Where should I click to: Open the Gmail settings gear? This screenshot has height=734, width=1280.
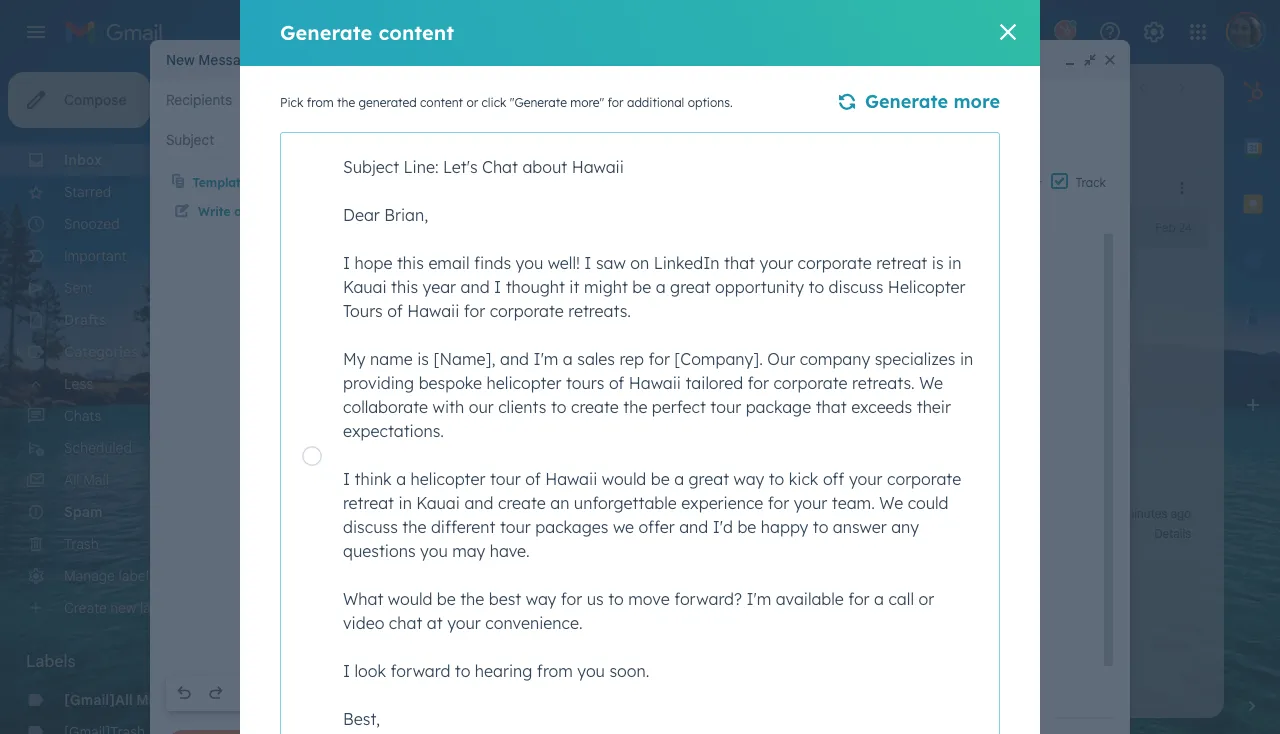1154,32
